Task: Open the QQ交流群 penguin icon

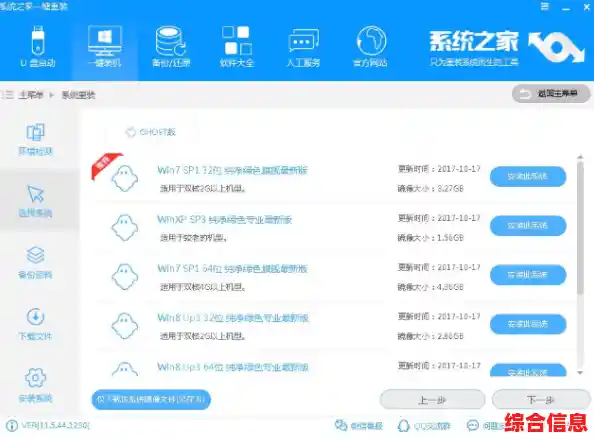Action: click(404, 425)
